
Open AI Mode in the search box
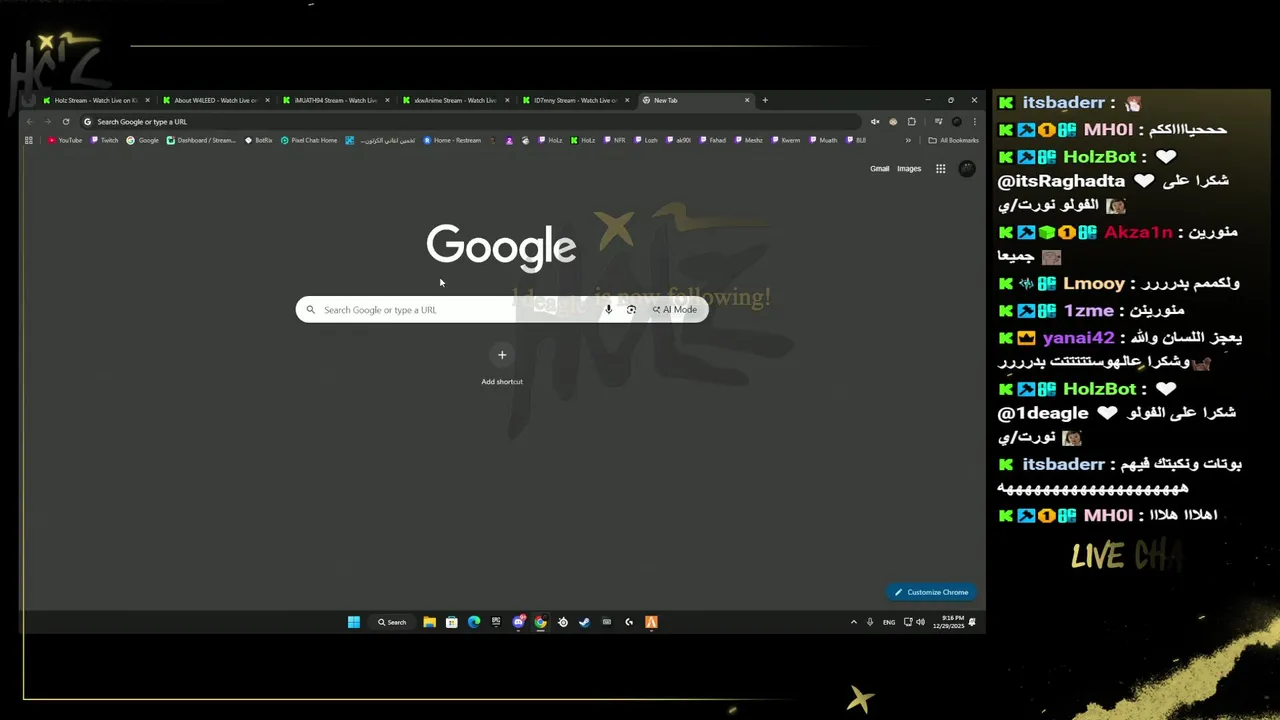pos(675,310)
